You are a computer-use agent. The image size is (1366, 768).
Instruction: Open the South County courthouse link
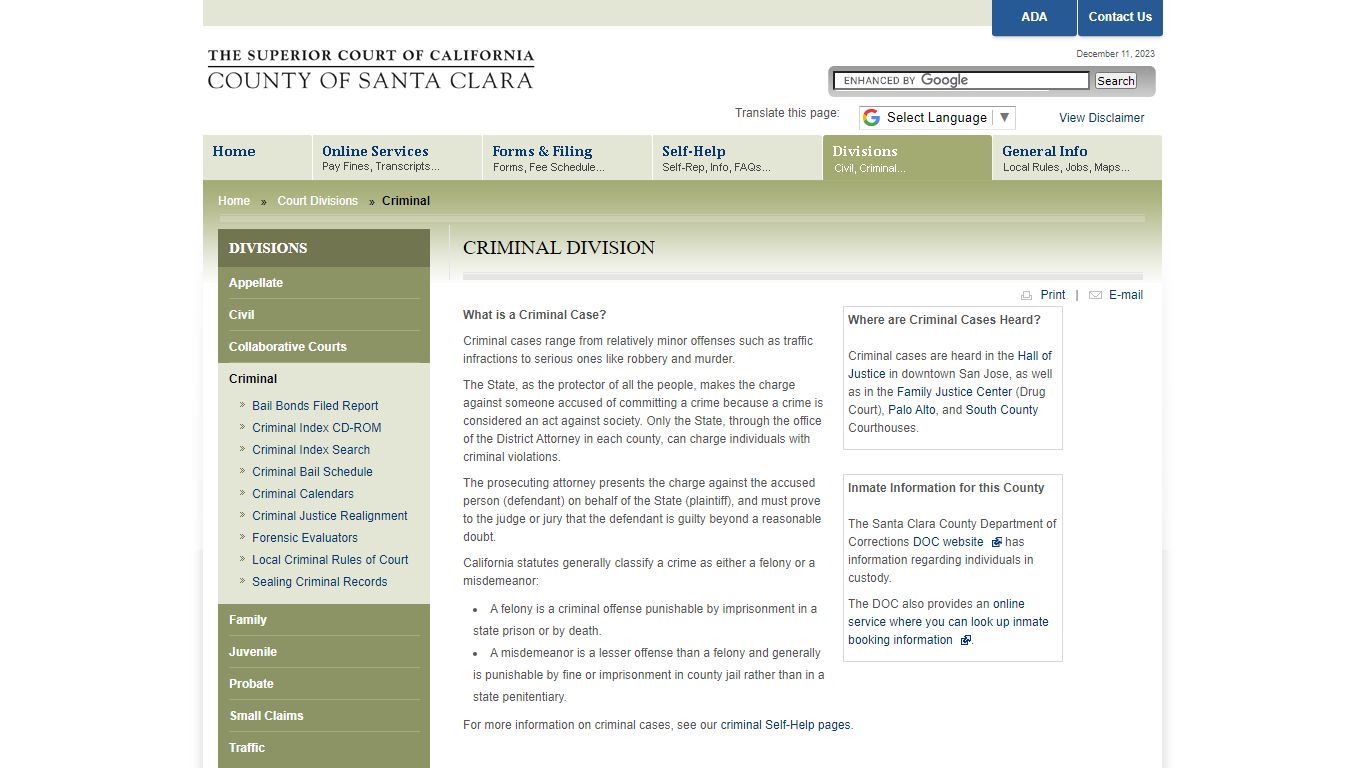(1002, 410)
